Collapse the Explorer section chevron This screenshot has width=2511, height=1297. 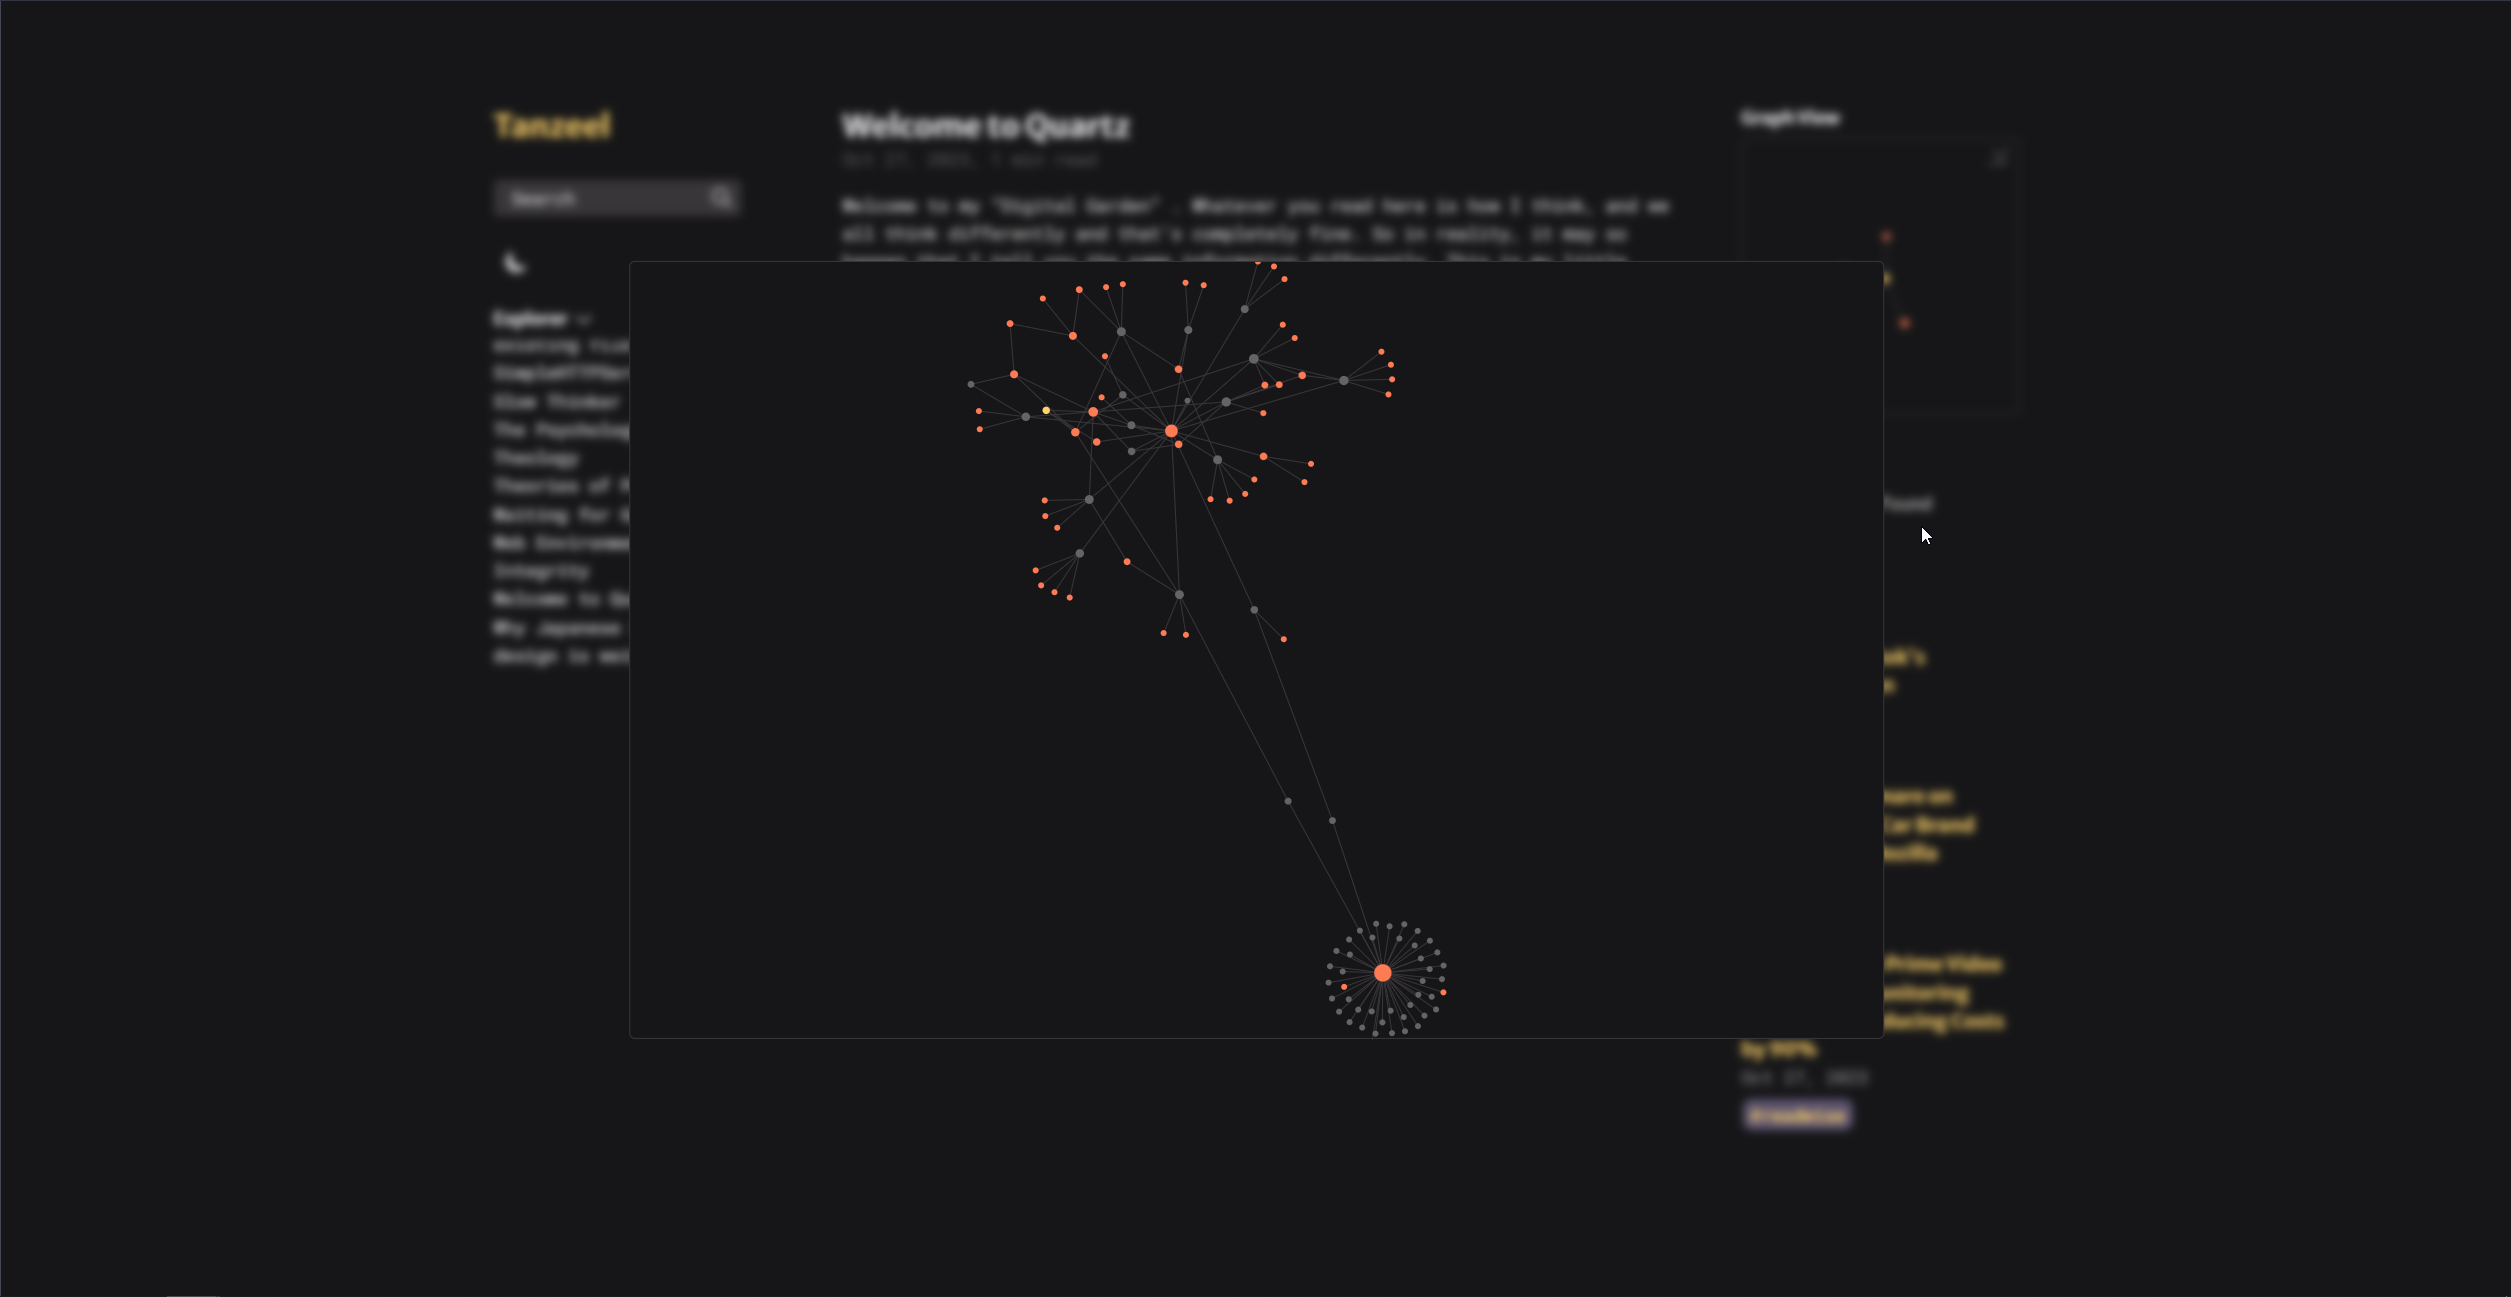point(584,320)
